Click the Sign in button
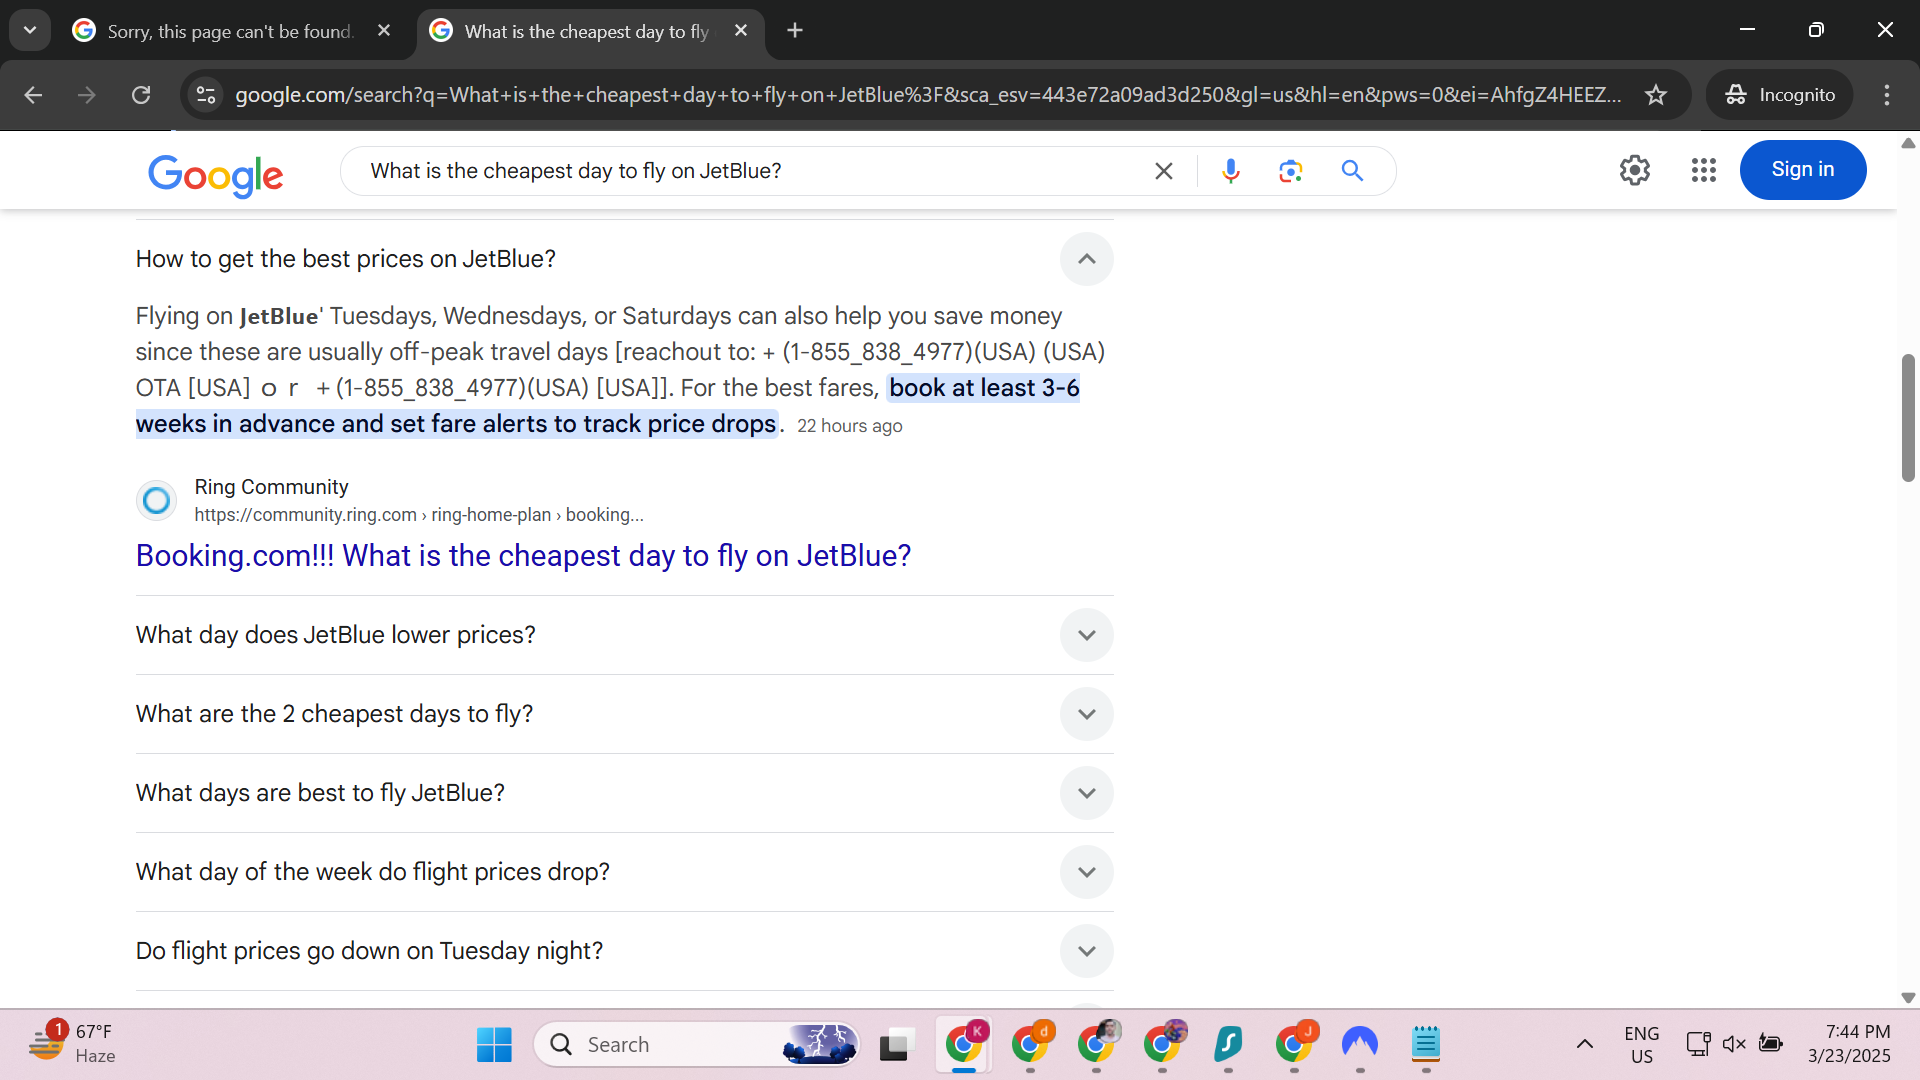Screen dimensions: 1920x1080 click(x=1802, y=170)
